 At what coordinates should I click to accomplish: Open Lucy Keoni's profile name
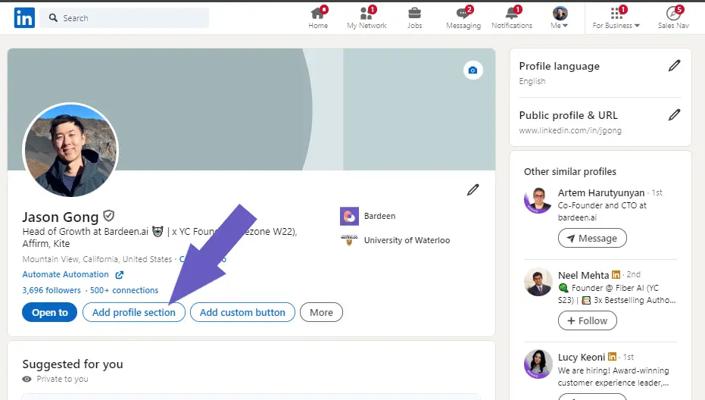581,357
